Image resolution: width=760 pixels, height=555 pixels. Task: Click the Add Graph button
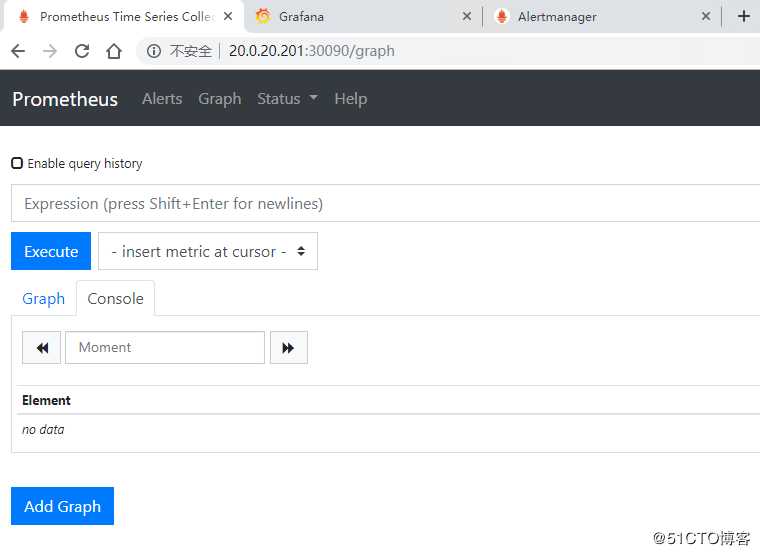pos(63,506)
